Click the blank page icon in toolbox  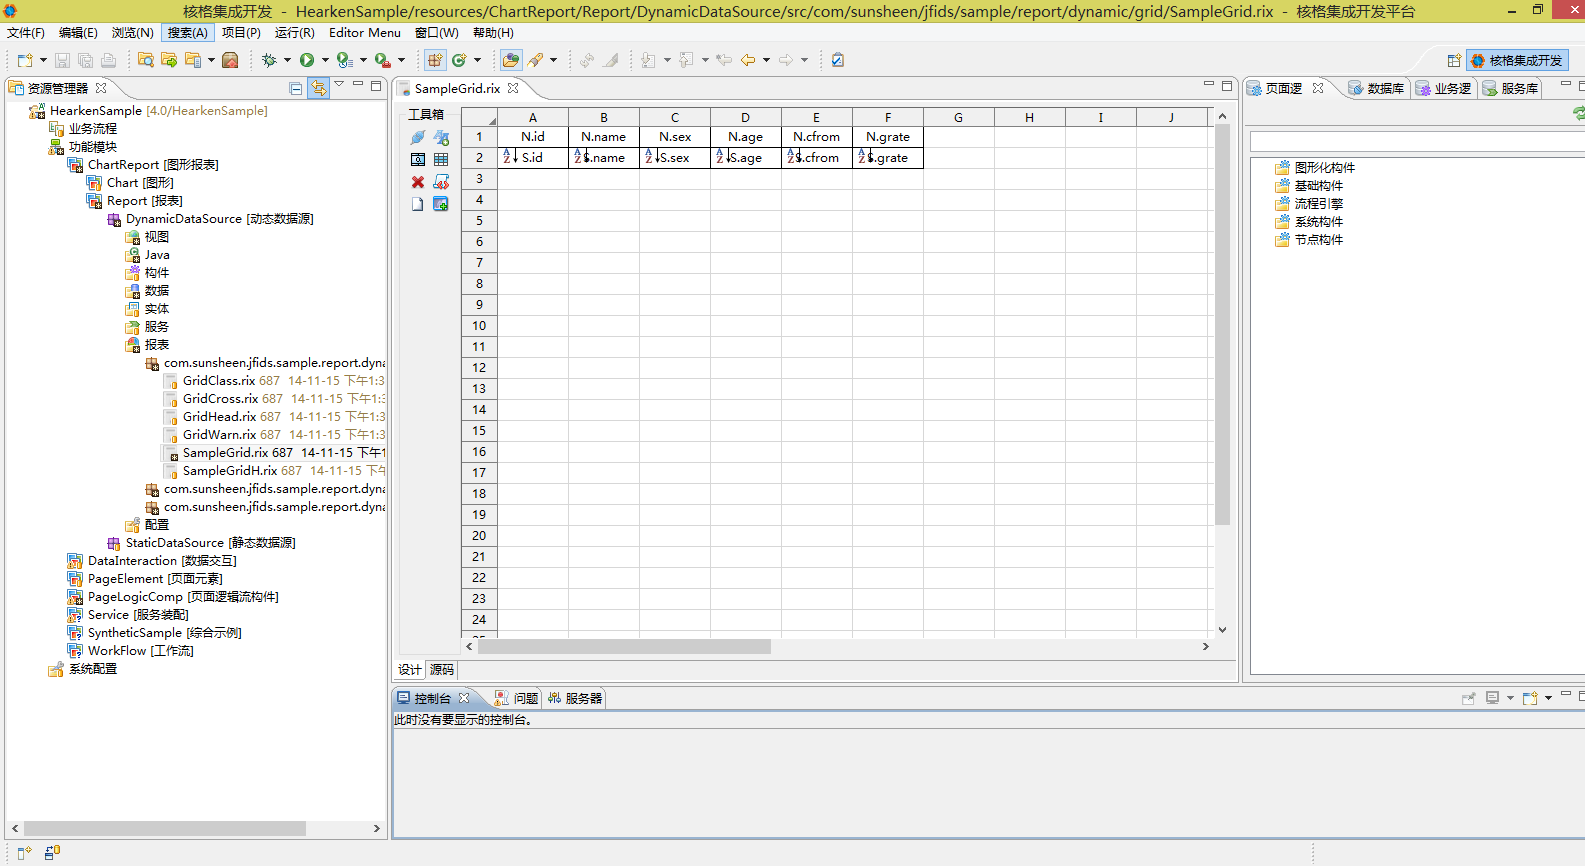418,204
